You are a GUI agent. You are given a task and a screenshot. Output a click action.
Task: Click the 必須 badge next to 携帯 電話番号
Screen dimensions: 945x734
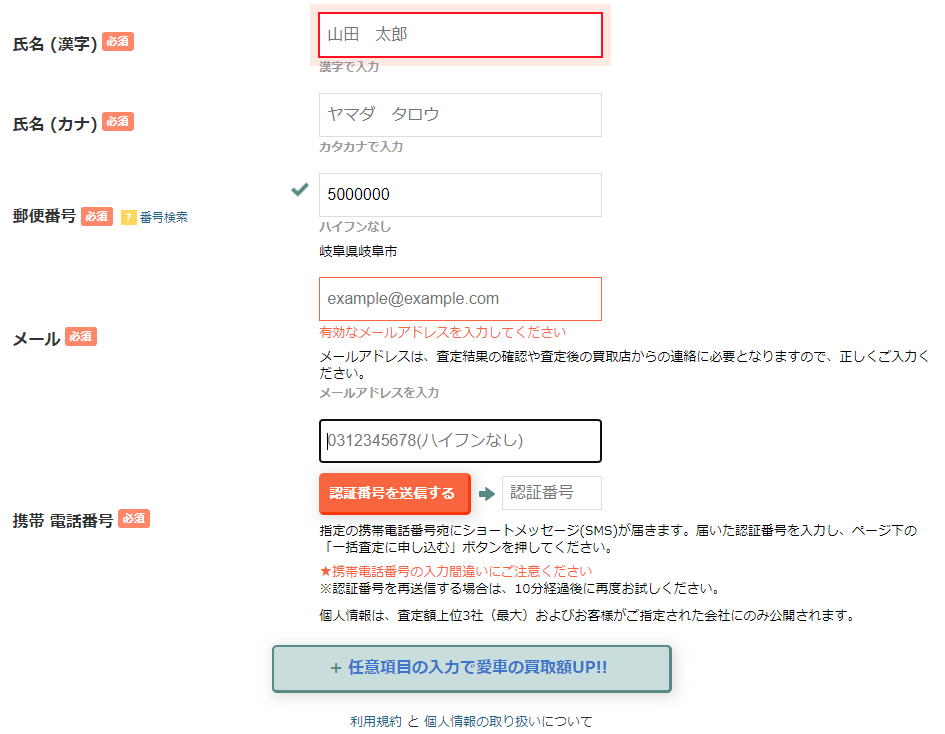coord(134,518)
